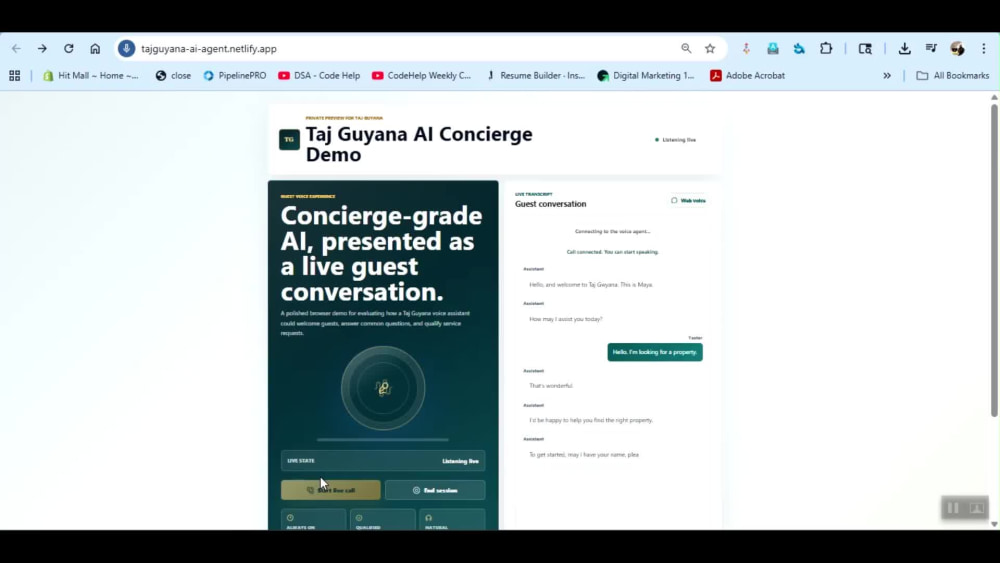1000x563 pixels.
Task: Open the CodeHelp Weekly bookmark
Action: 422,75
